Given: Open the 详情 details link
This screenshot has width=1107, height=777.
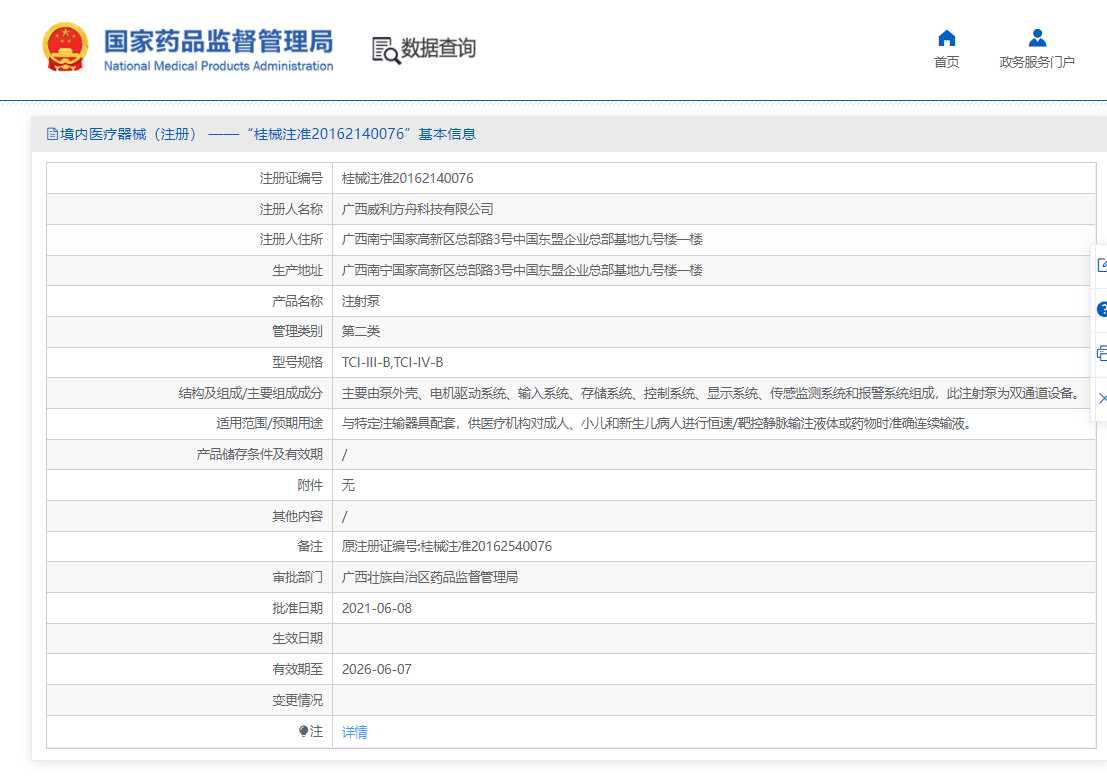Looking at the screenshot, I should (354, 732).
